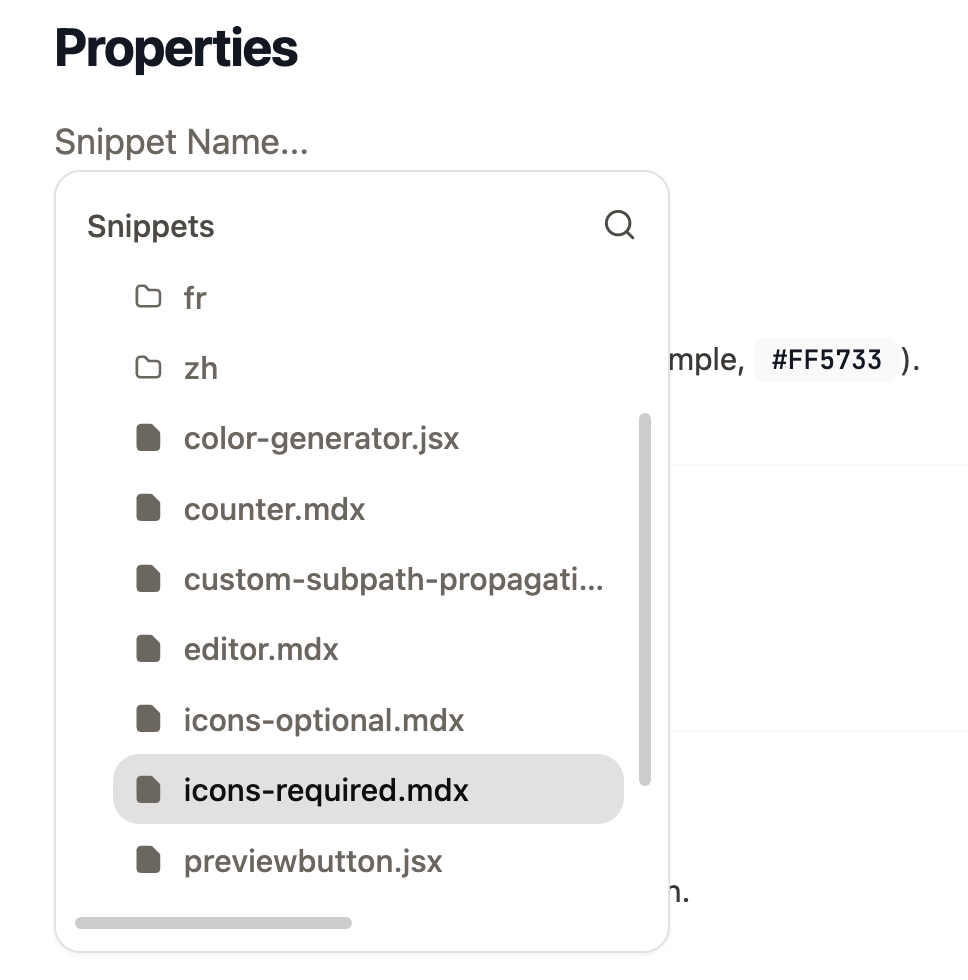
Task: Click the file icon next to counter.mdx
Action: (148, 508)
